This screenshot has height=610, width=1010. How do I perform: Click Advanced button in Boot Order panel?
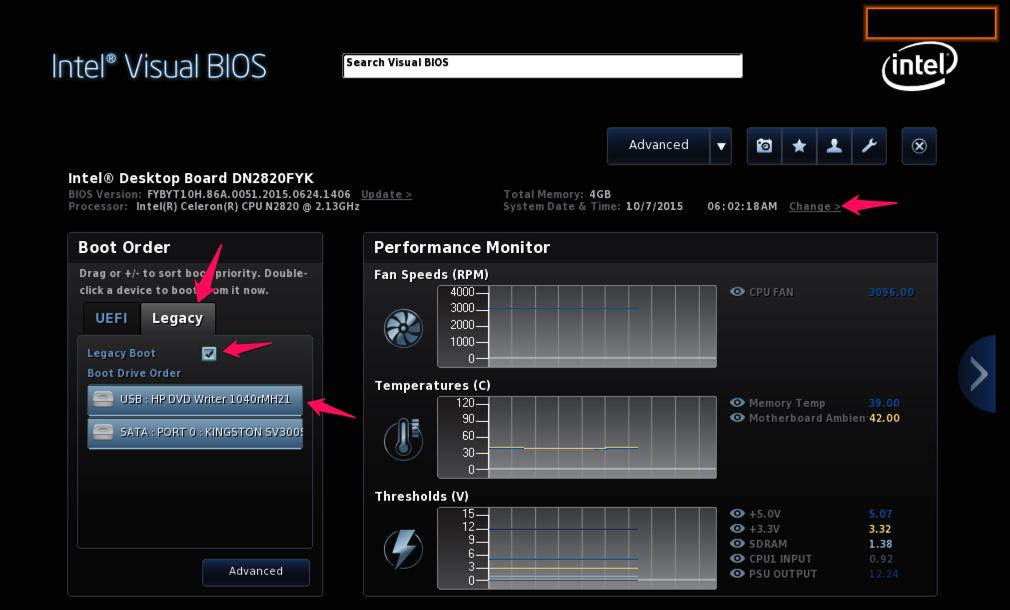point(256,572)
